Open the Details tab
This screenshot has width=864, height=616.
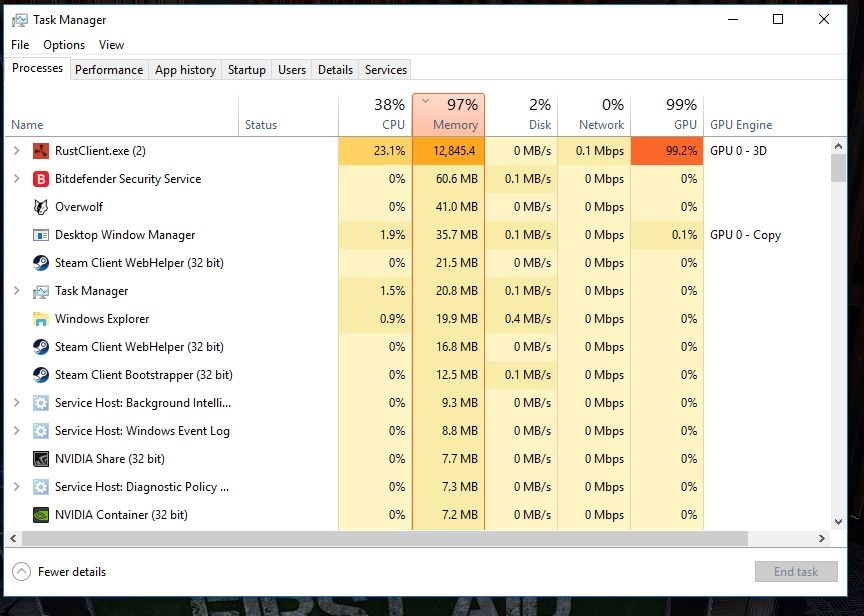pos(336,70)
